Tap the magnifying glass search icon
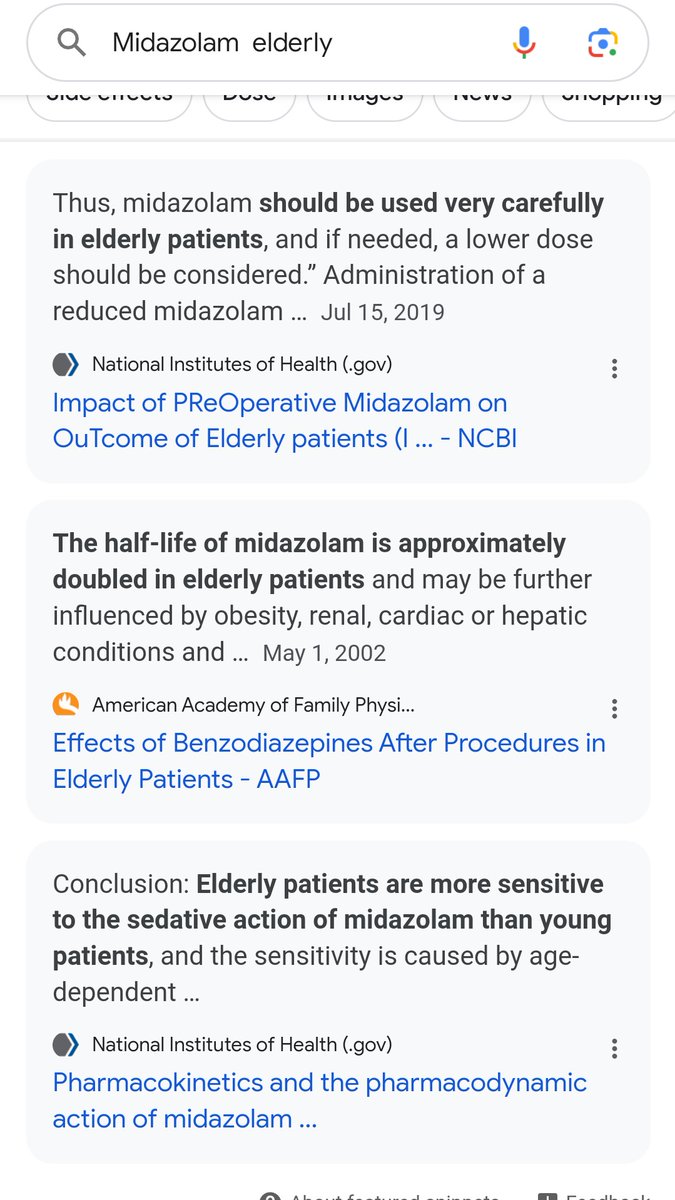Image resolution: width=675 pixels, height=1200 pixels. point(71,43)
